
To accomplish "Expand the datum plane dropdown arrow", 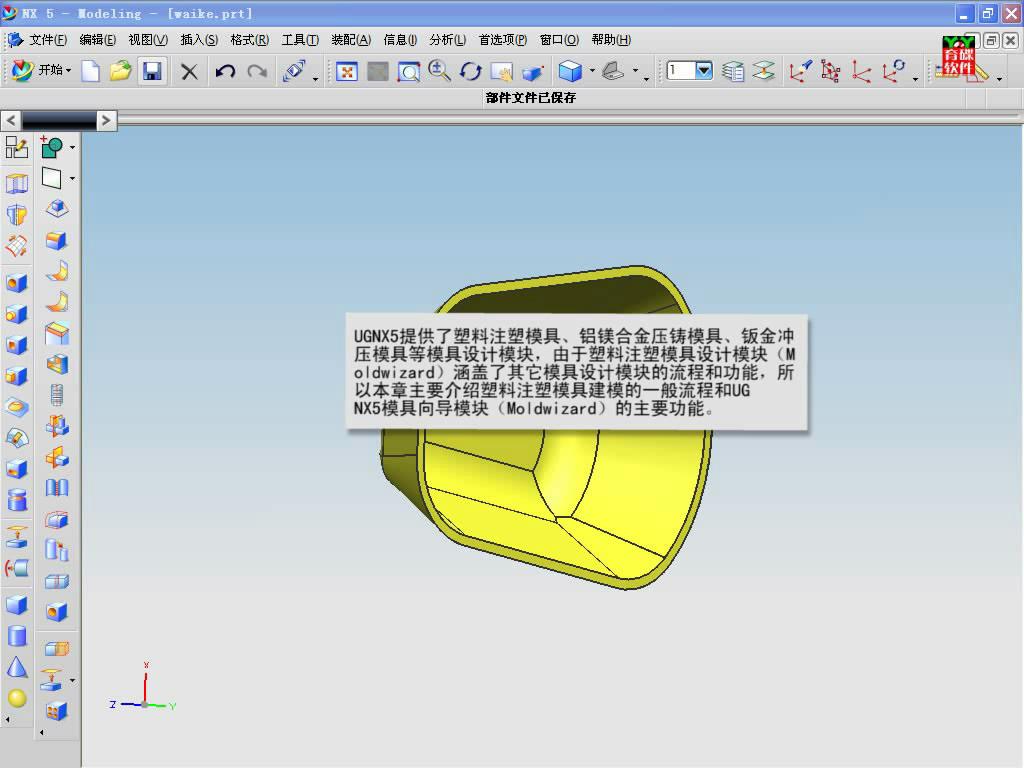I will [72, 178].
